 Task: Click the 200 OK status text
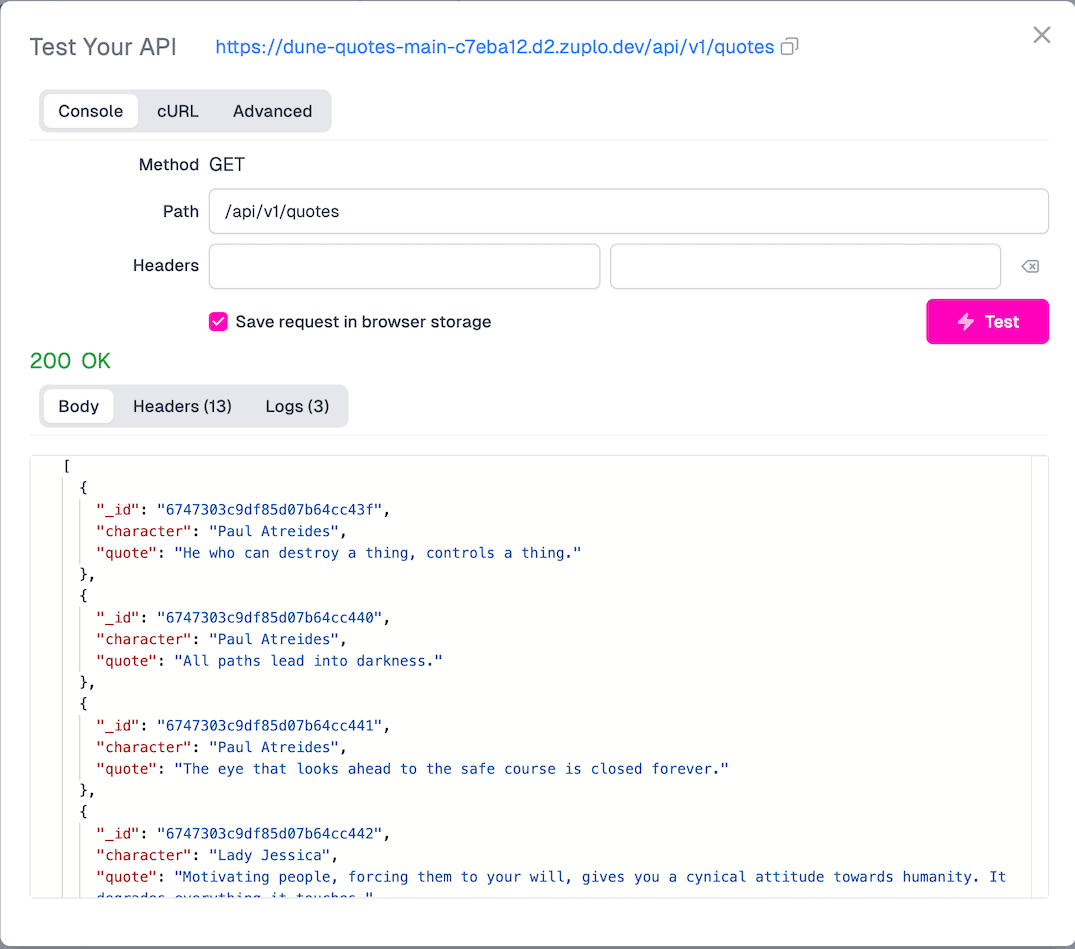tap(70, 361)
